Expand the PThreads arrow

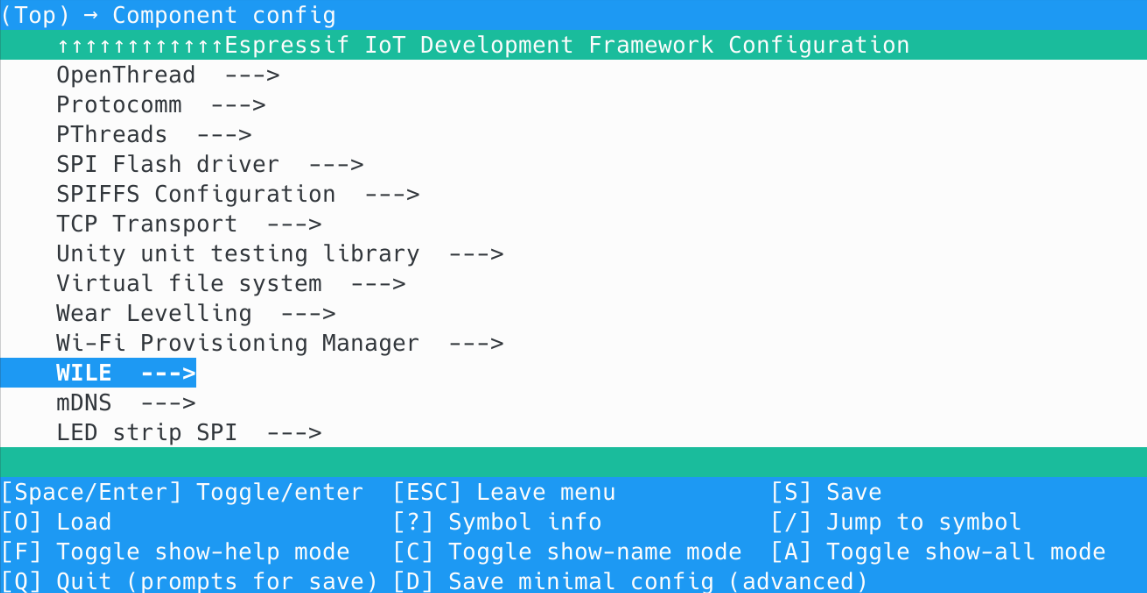click(x=224, y=135)
